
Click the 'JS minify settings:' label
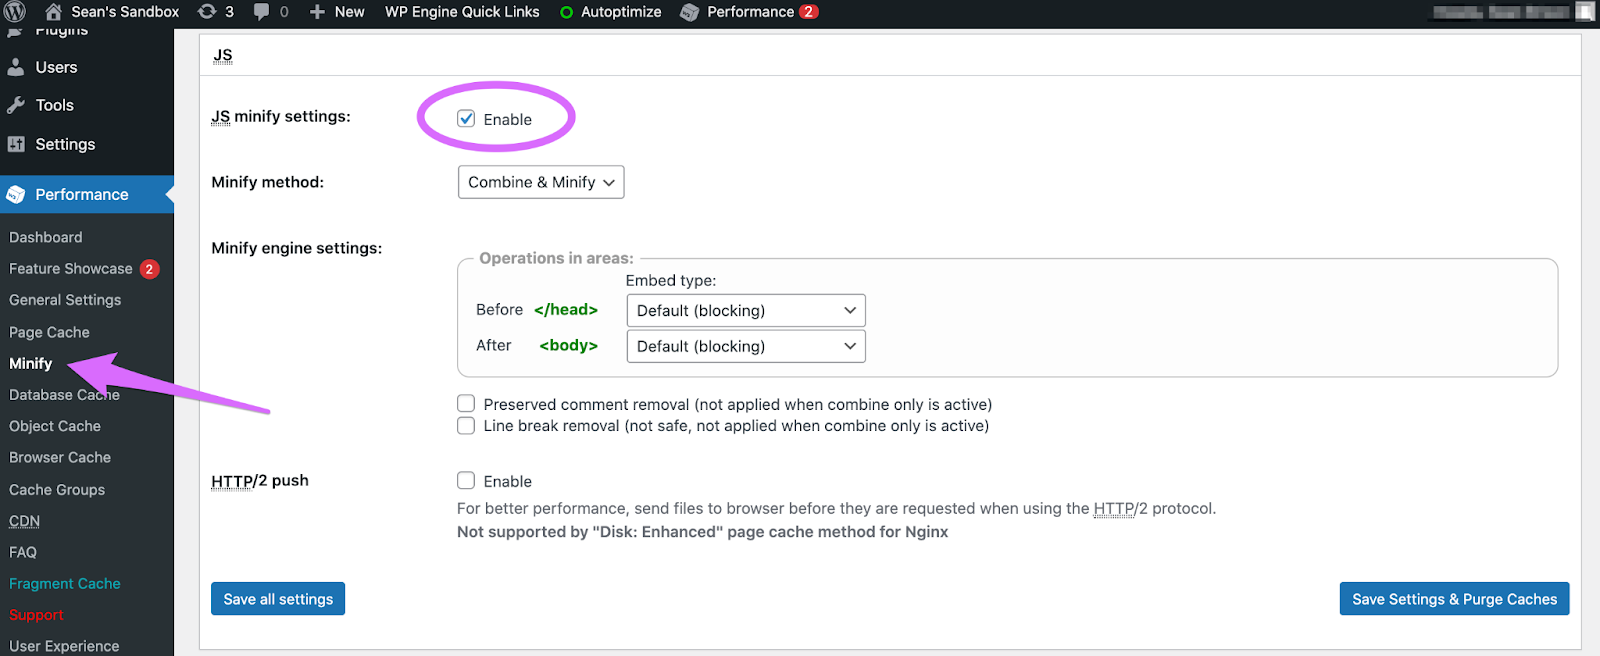click(281, 117)
